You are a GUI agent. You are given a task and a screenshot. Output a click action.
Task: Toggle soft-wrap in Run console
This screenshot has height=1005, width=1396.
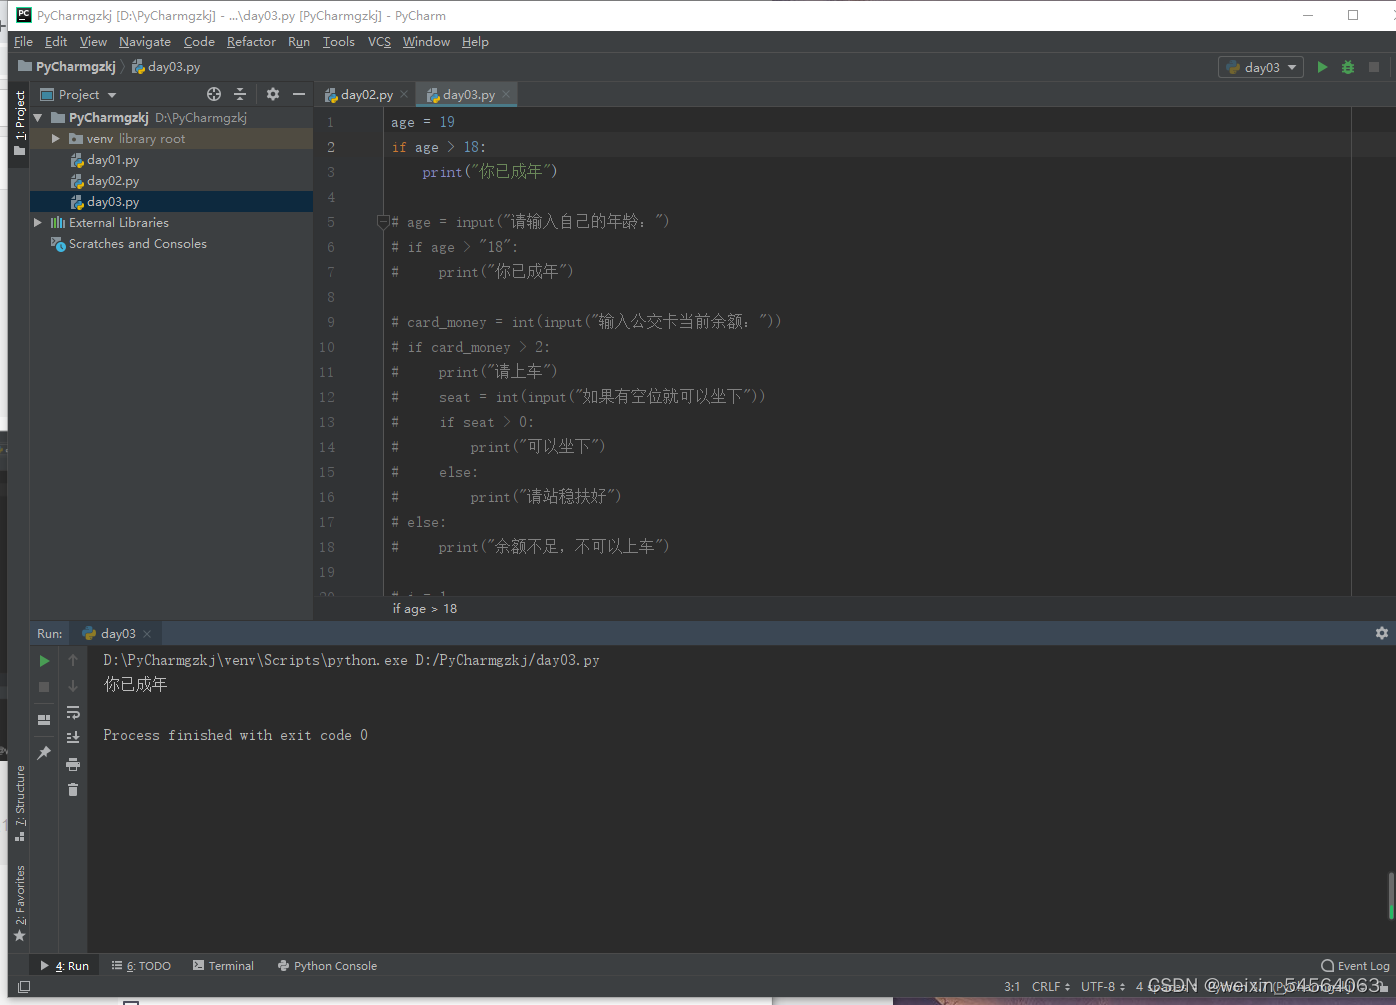pyautogui.click(x=73, y=712)
